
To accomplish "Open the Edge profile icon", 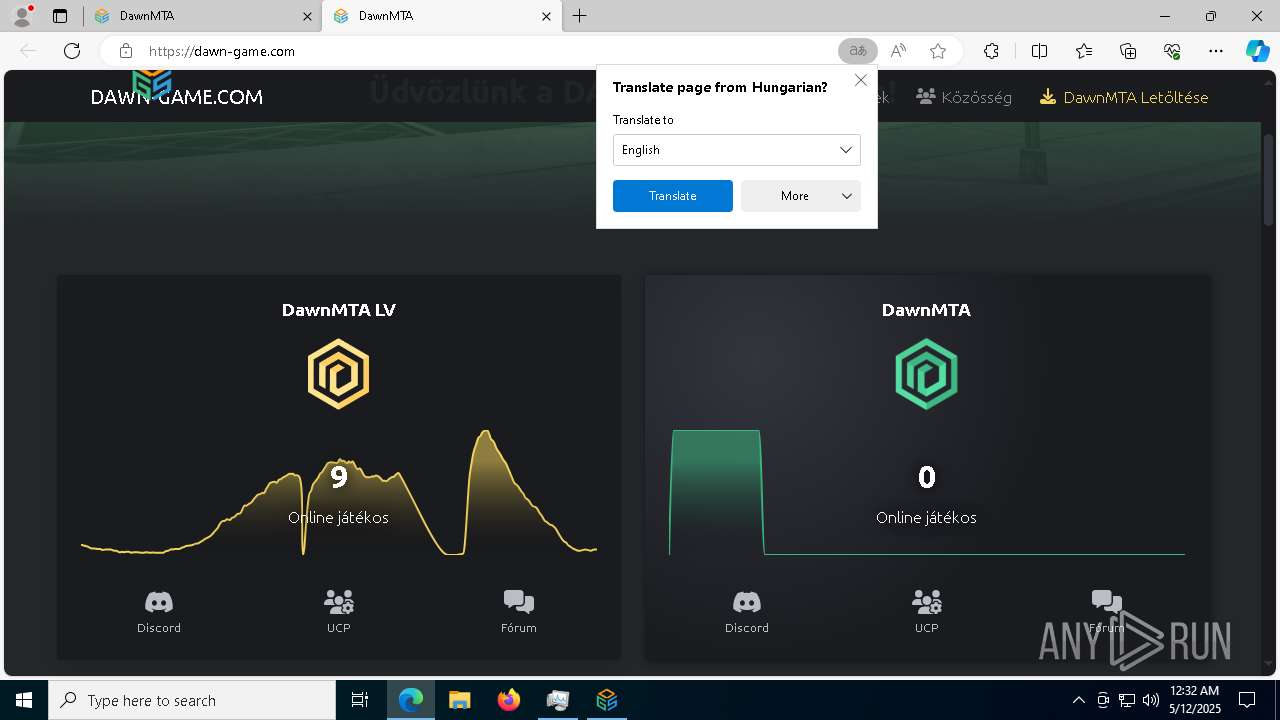I will (x=22, y=16).
